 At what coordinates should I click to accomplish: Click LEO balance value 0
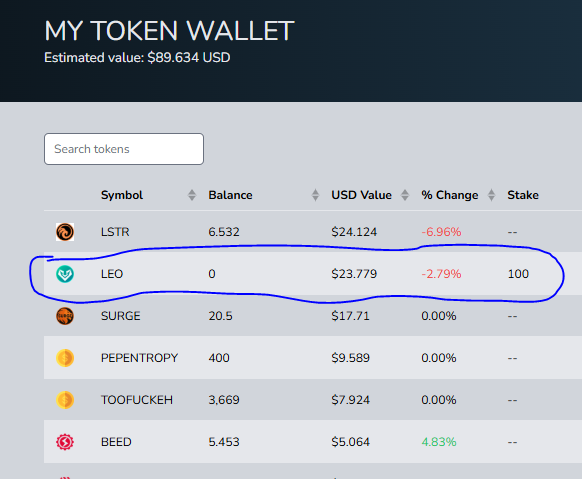click(212, 274)
